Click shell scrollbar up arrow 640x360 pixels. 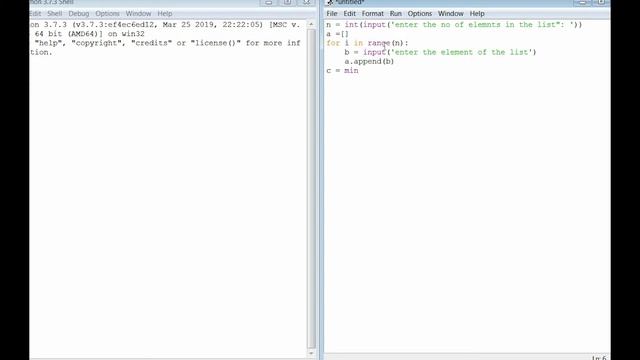[311, 24]
